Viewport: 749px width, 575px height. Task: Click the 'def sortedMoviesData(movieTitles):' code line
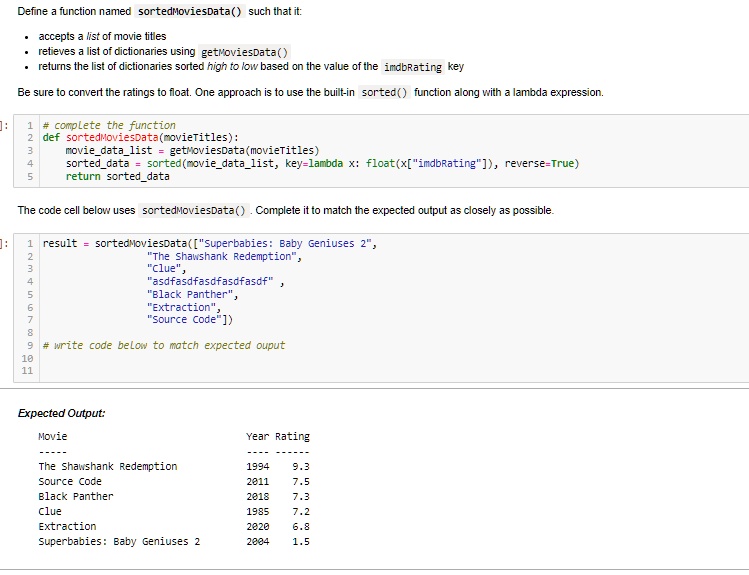click(140, 138)
